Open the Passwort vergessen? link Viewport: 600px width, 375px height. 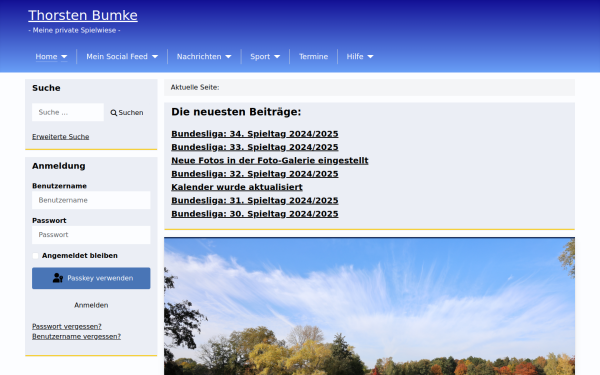click(67, 326)
